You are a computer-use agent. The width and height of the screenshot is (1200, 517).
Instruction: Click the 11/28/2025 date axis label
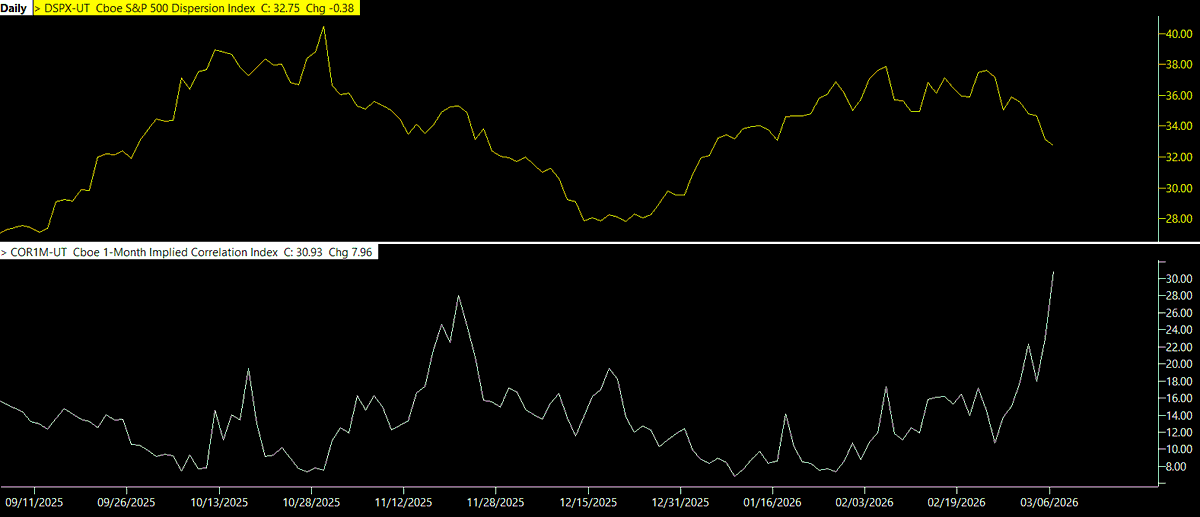coord(495,502)
